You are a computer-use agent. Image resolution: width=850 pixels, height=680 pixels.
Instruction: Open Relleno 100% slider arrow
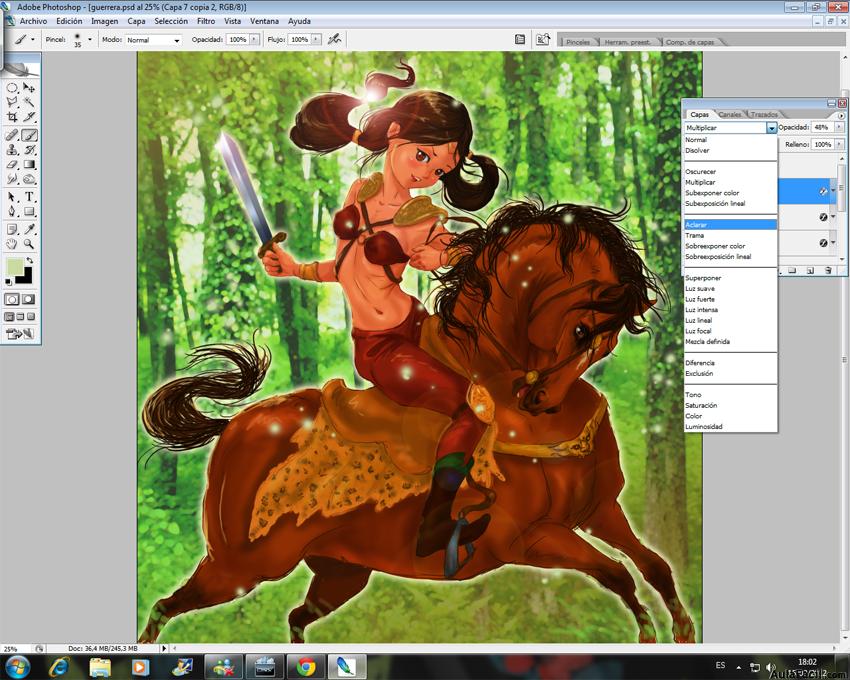point(839,144)
